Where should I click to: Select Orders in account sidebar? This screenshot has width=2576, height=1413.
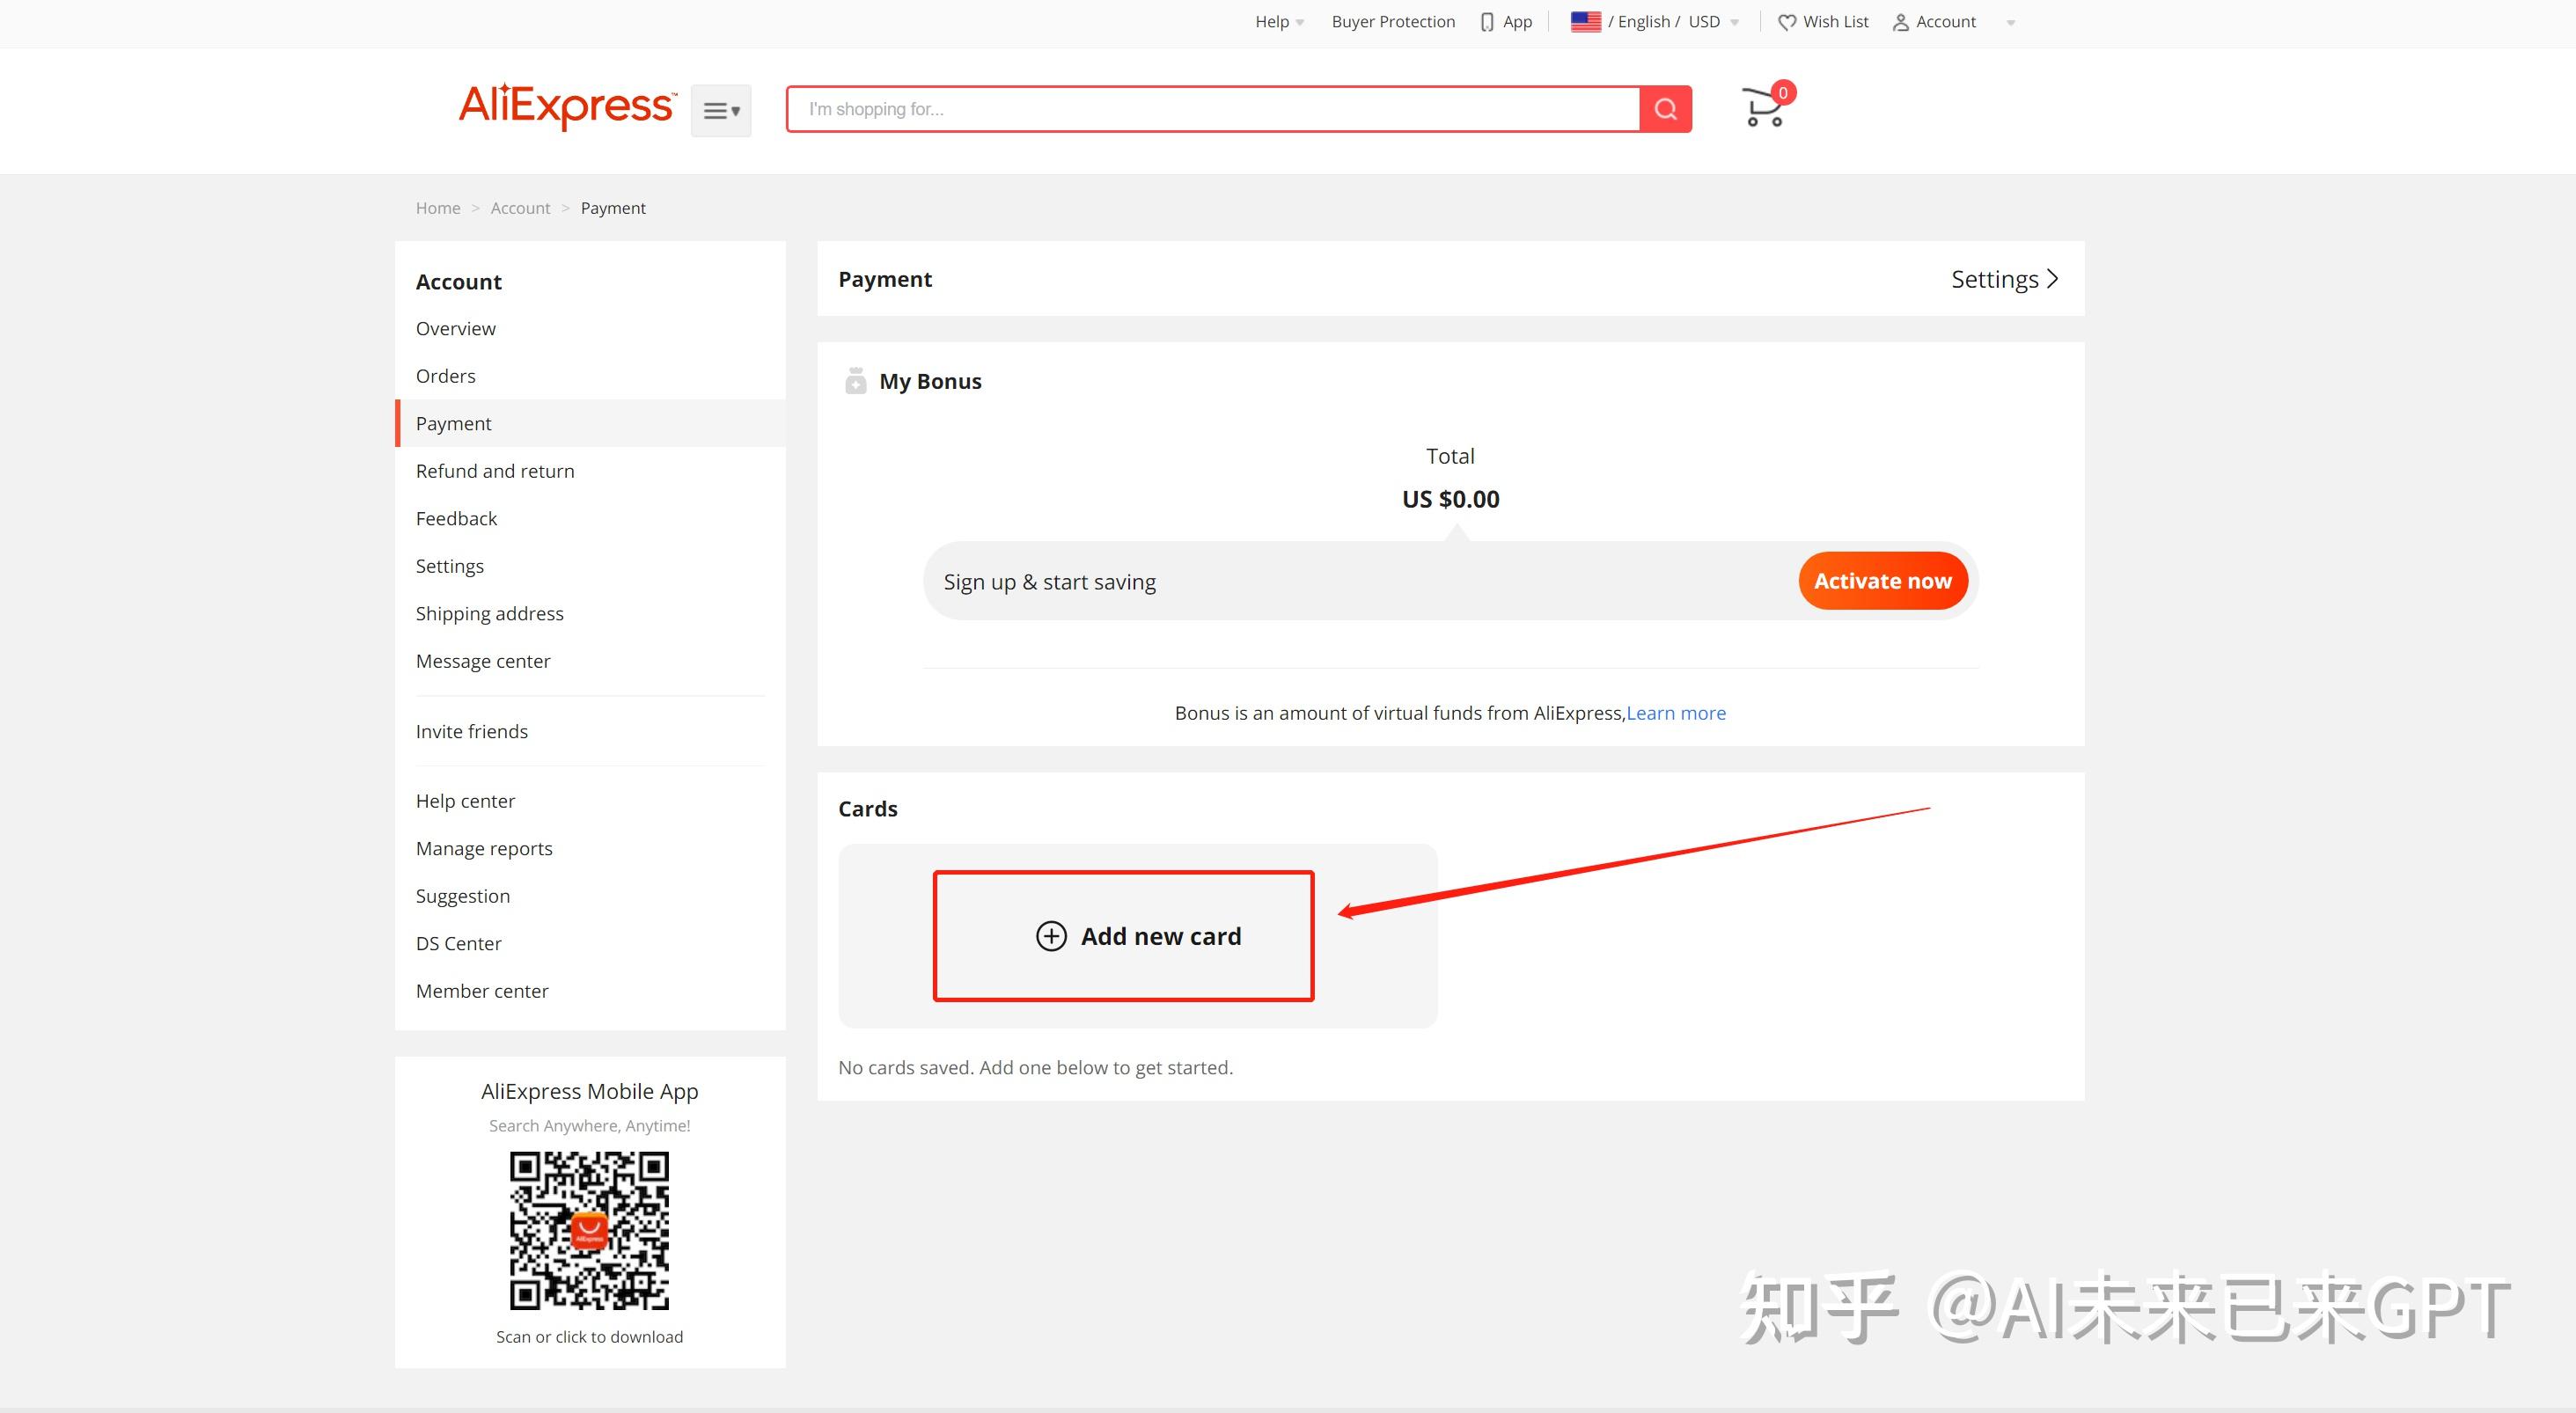coord(445,376)
